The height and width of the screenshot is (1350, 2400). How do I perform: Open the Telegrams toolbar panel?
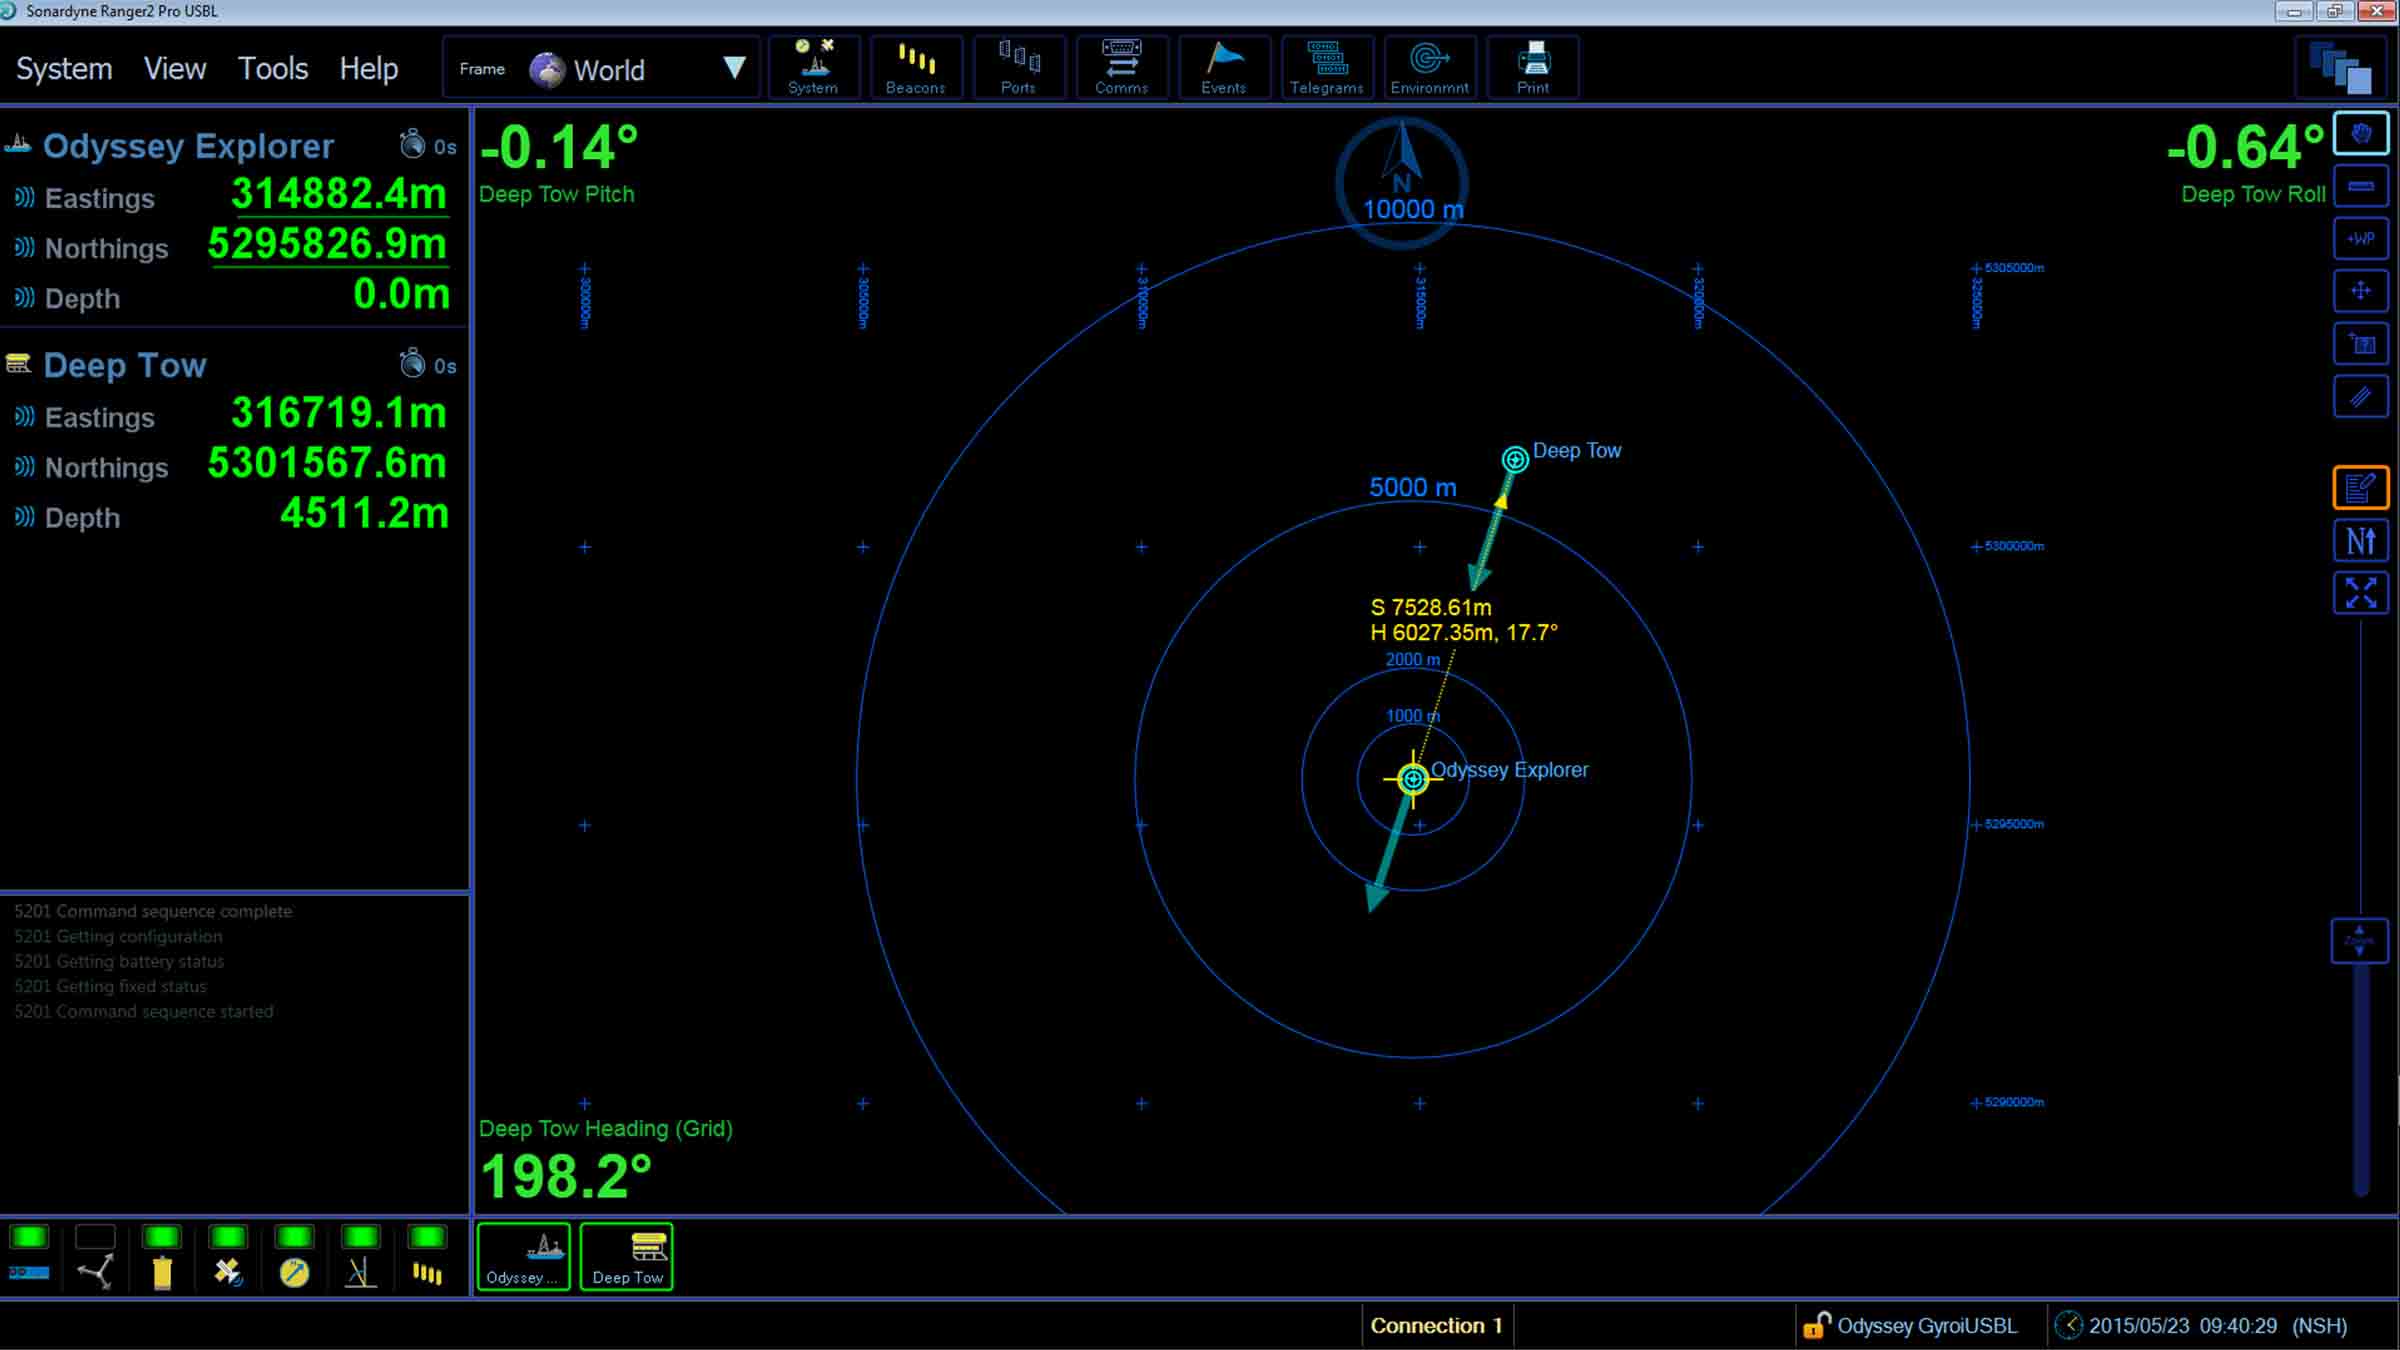pos(1327,68)
